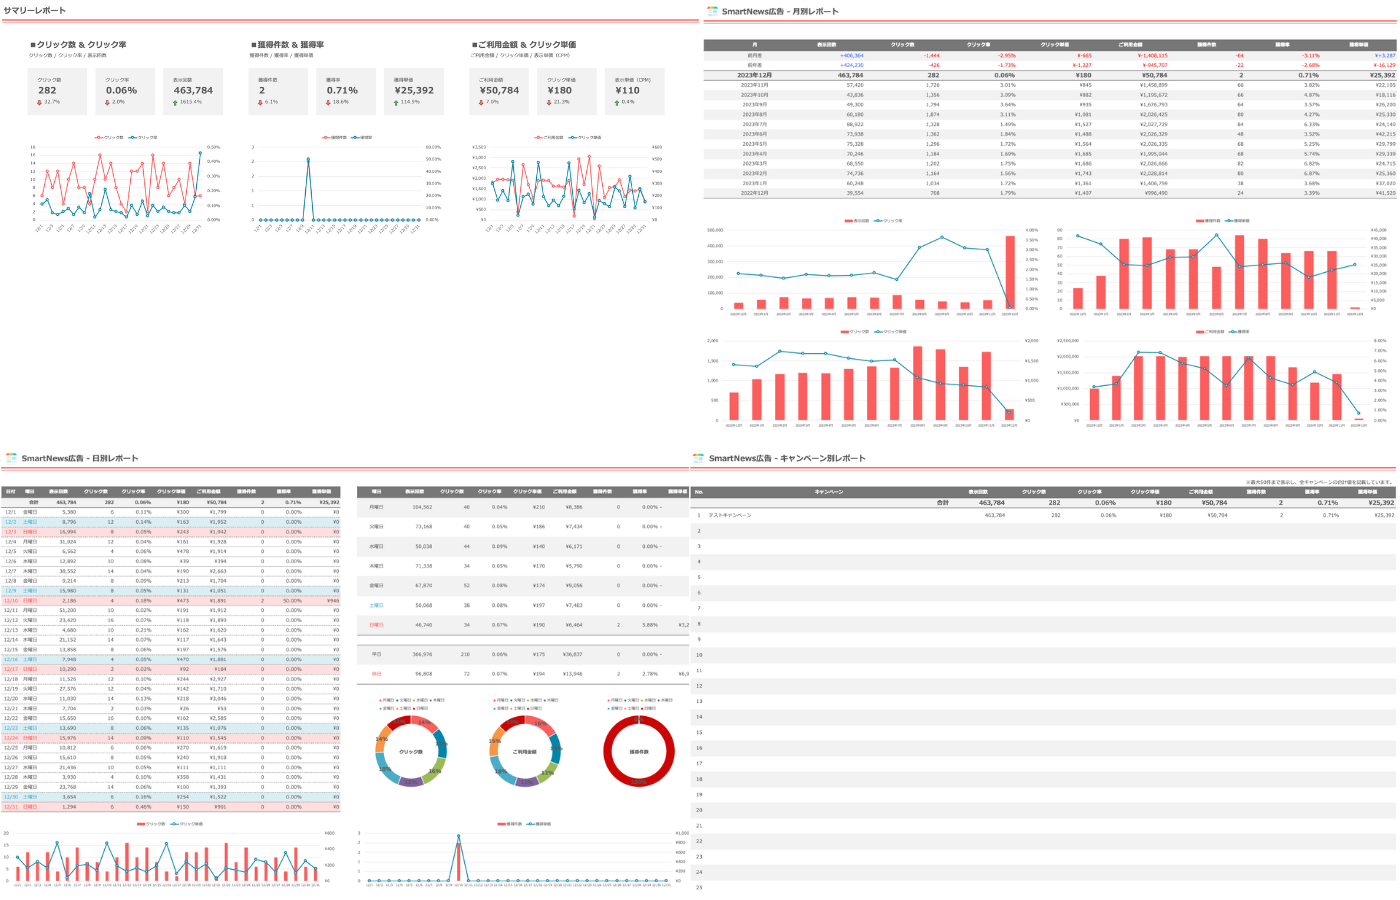
Task: Click the 2023年12月 row in monthly table
Action: pos(1050,75)
